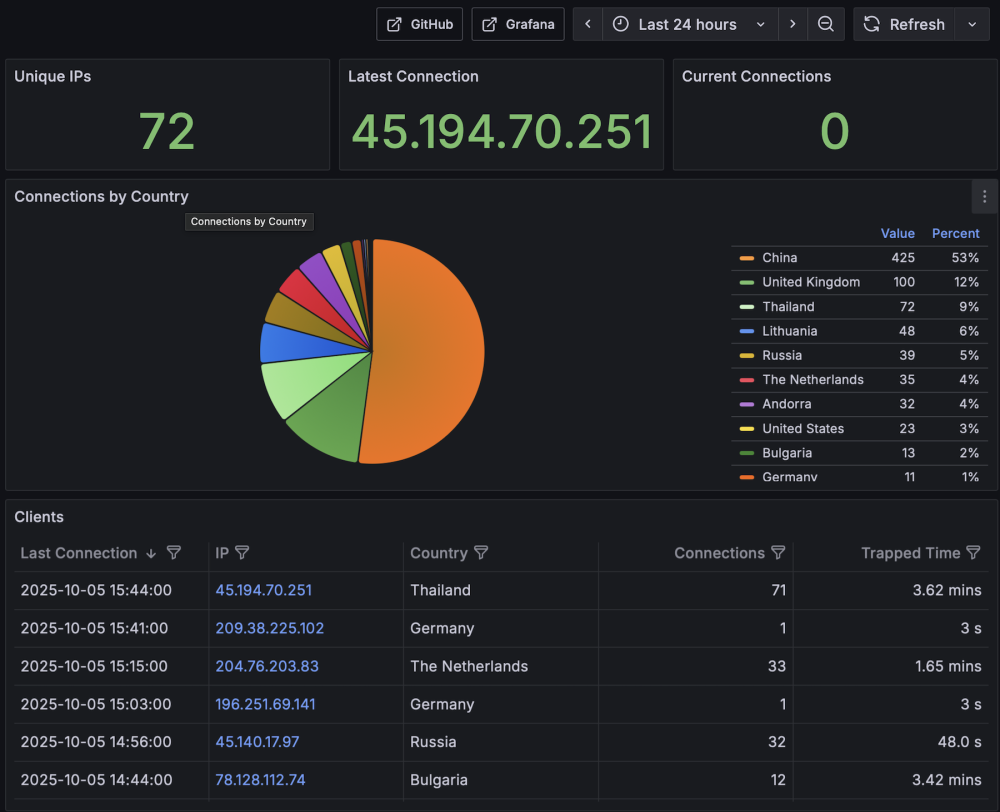1000x812 pixels.
Task: Sort legend by Percent column
Action: coord(955,233)
